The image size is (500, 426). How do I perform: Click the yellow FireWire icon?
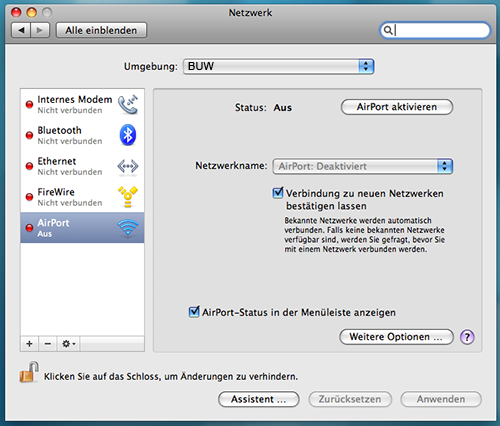(x=128, y=197)
